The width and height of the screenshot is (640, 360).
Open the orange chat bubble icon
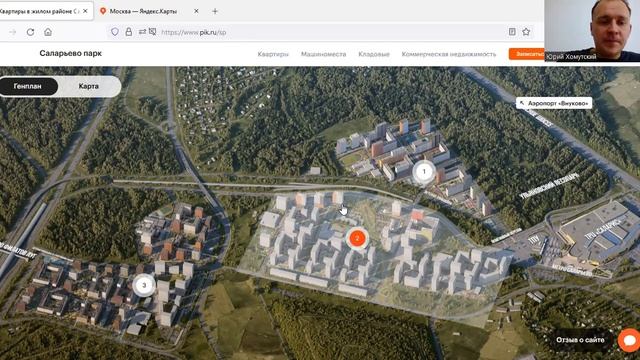coord(629,340)
